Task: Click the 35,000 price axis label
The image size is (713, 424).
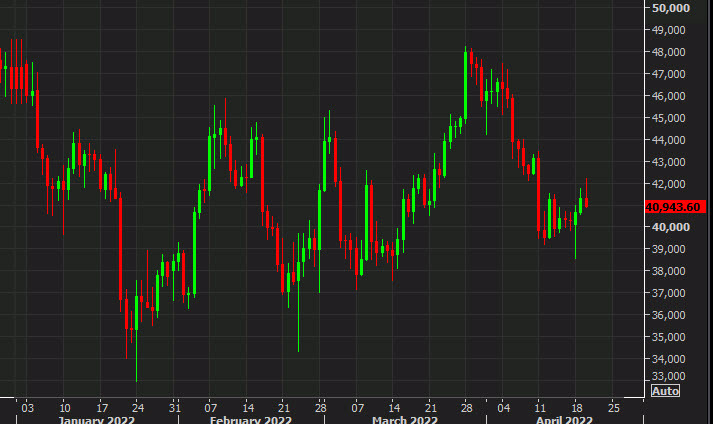Action: (x=668, y=337)
